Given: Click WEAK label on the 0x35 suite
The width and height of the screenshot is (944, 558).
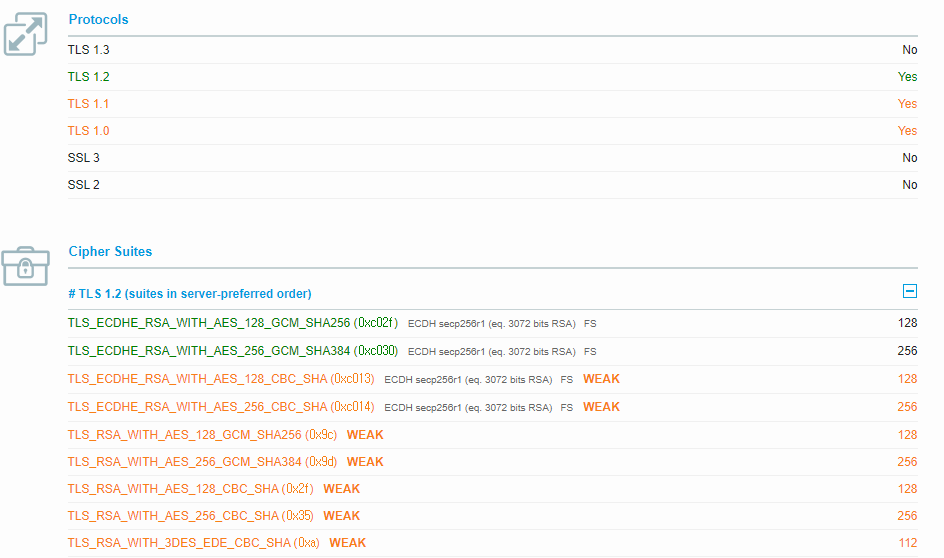Looking at the screenshot, I should point(341,516).
